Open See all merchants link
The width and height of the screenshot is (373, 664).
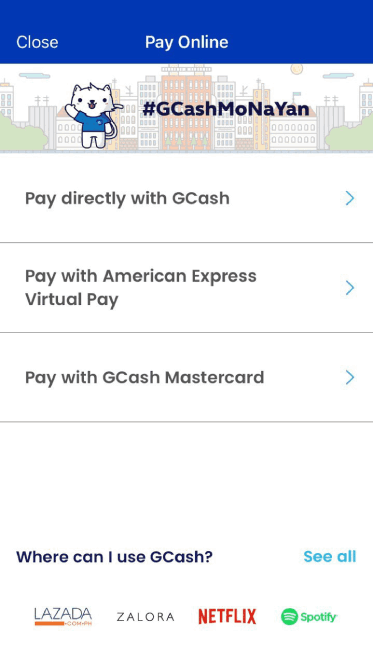coord(330,556)
